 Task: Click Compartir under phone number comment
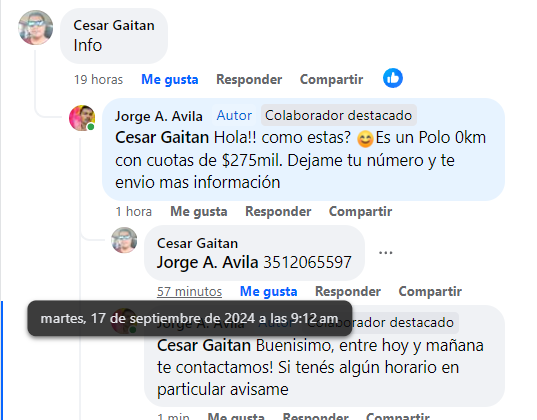(x=430, y=292)
